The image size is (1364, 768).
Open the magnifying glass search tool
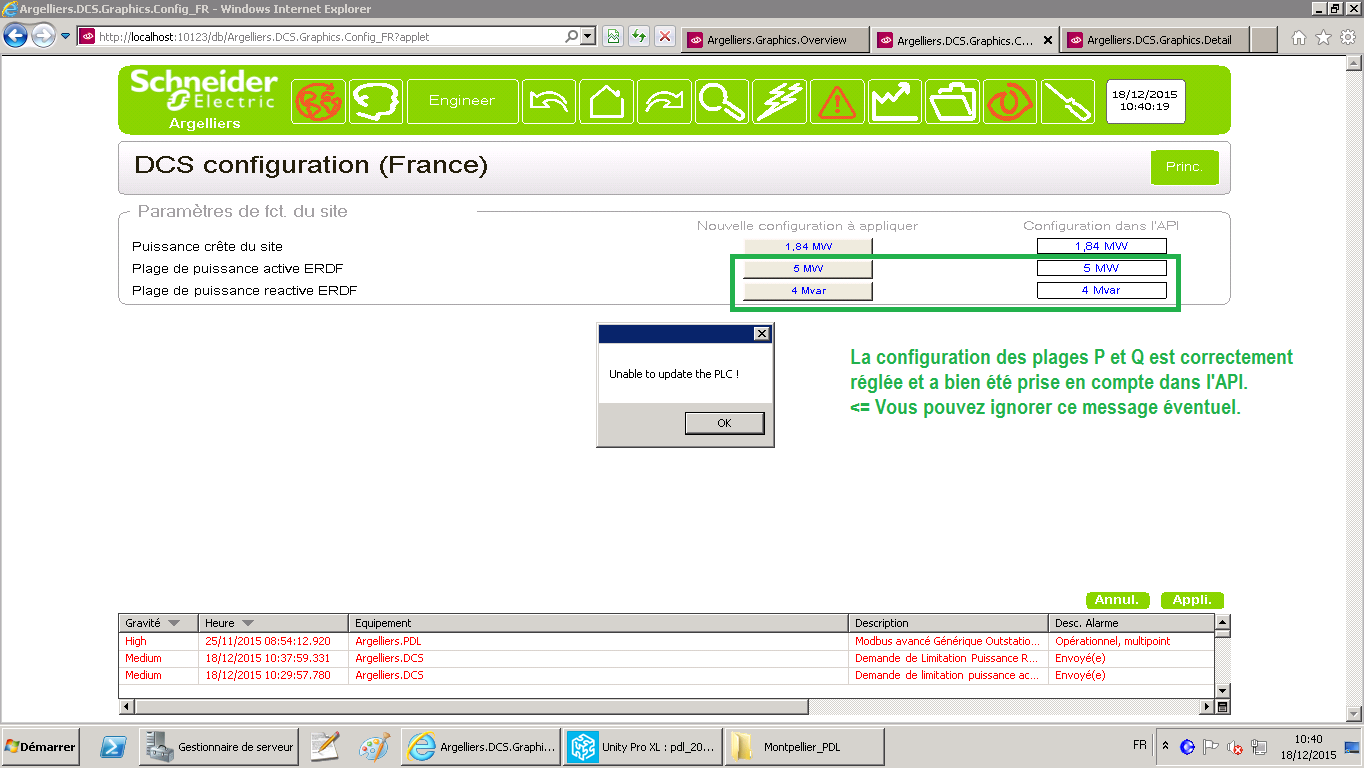pos(722,101)
